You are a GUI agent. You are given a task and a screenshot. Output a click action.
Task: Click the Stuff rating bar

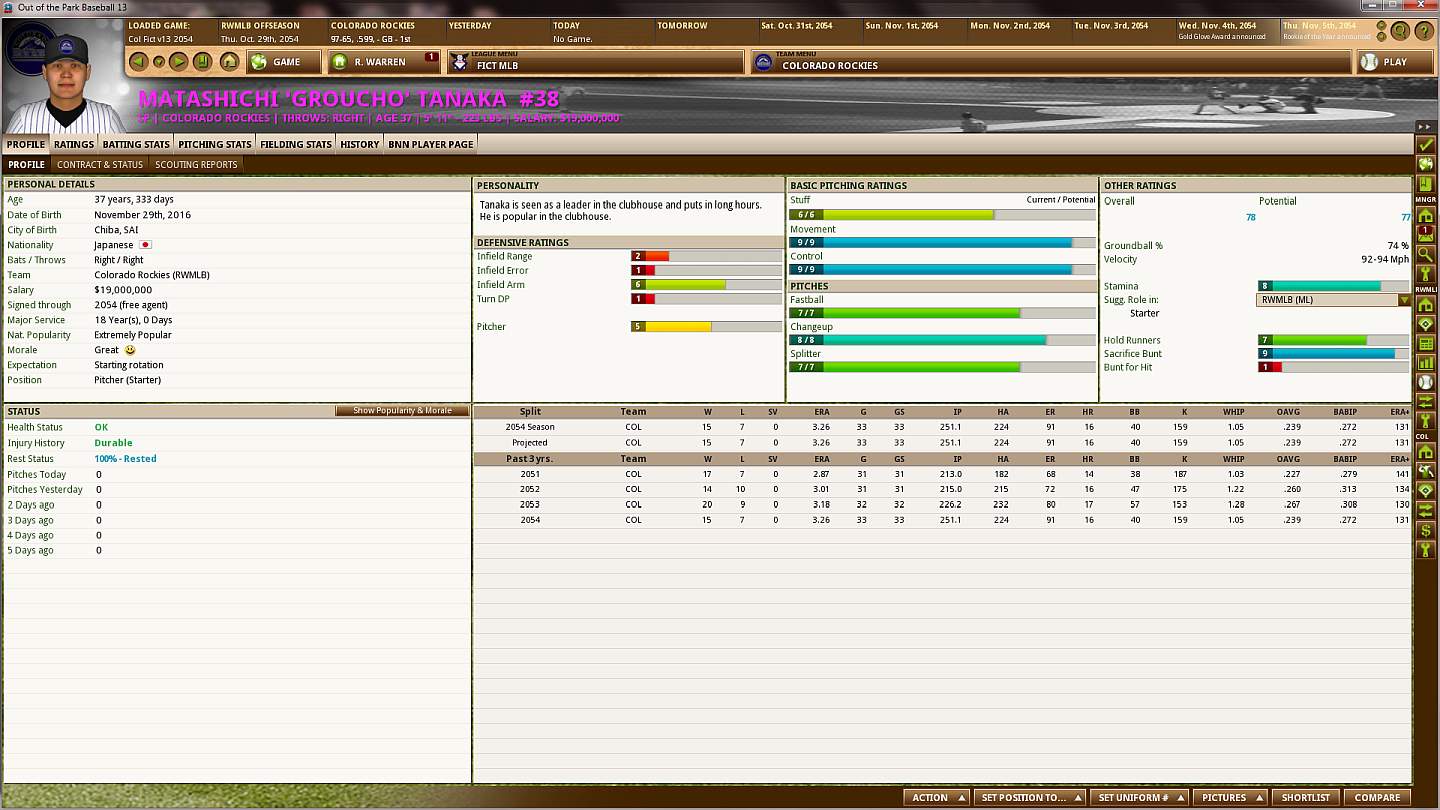[x=942, y=215]
